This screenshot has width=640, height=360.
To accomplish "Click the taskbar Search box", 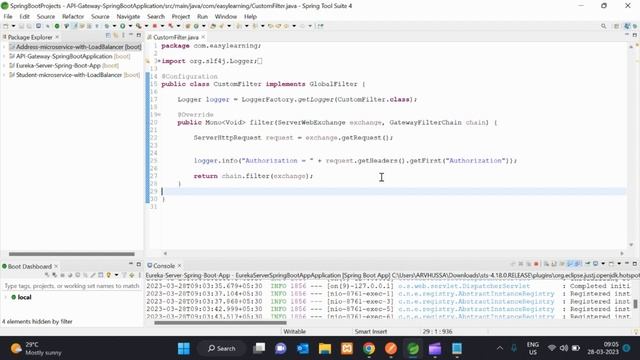I will tap(222, 349).
